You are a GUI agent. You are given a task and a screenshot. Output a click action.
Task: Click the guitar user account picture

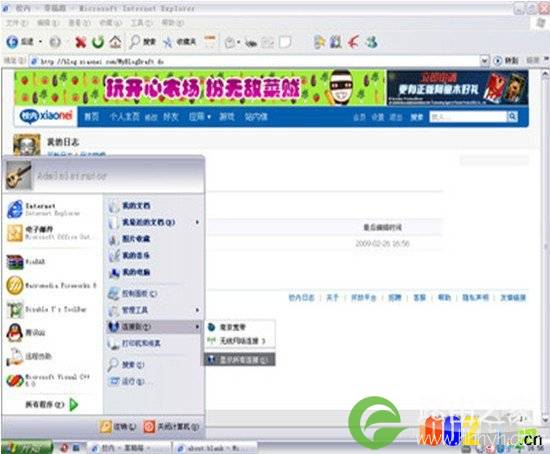click(19, 175)
